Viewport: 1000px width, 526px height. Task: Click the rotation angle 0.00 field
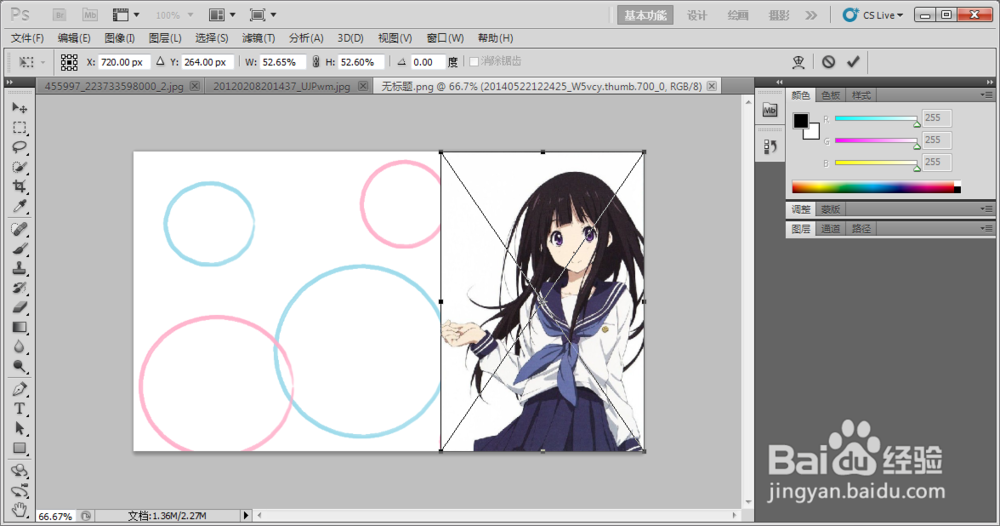tap(427, 62)
